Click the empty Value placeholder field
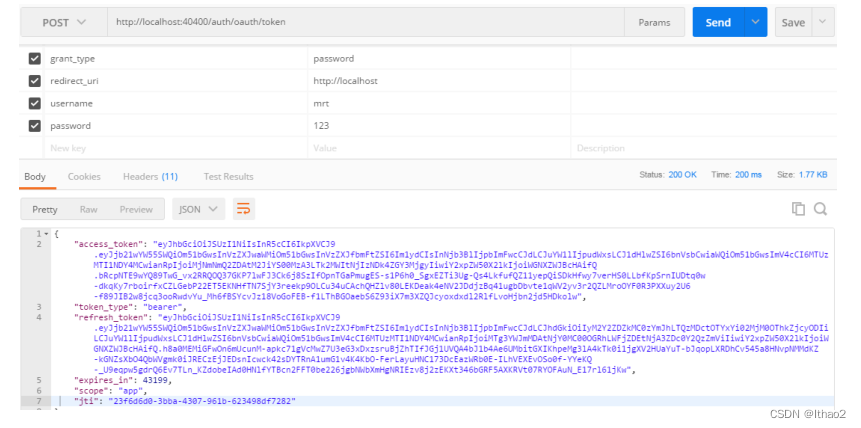 439,148
